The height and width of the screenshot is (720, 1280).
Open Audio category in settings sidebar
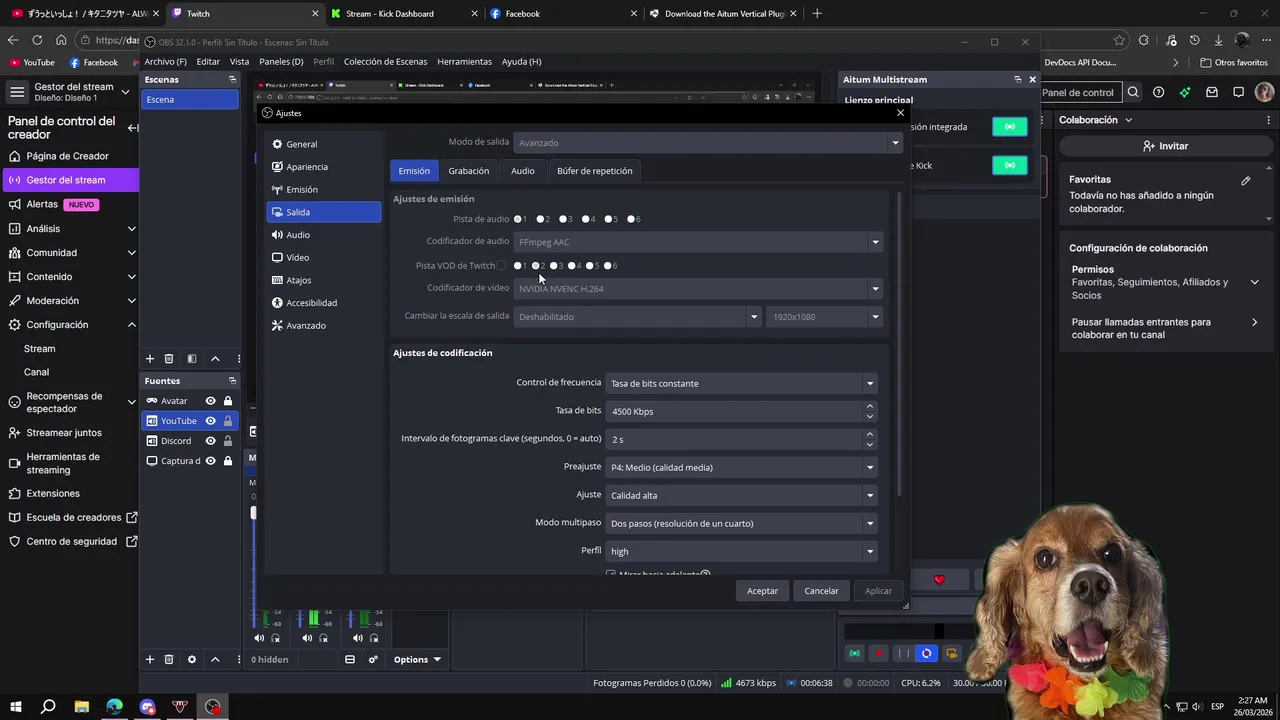tap(323, 235)
